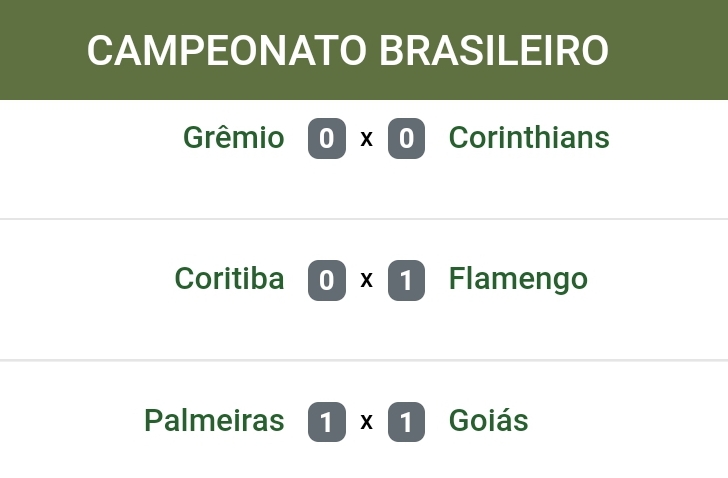The height and width of the screenshot is (478, 728).
Task: Open the Grêmio team link
Action: click(x=233, y=138)
